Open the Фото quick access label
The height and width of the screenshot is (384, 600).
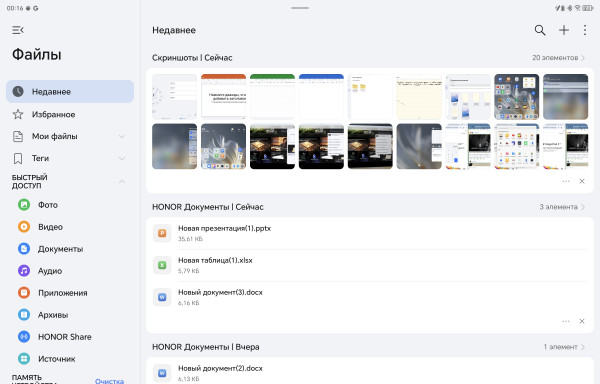(48, 205)
